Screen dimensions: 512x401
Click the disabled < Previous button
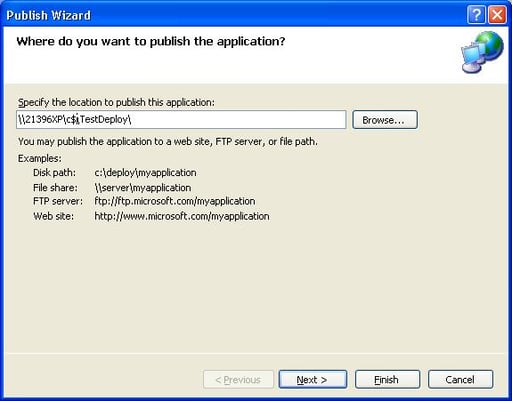click(238, 379)
